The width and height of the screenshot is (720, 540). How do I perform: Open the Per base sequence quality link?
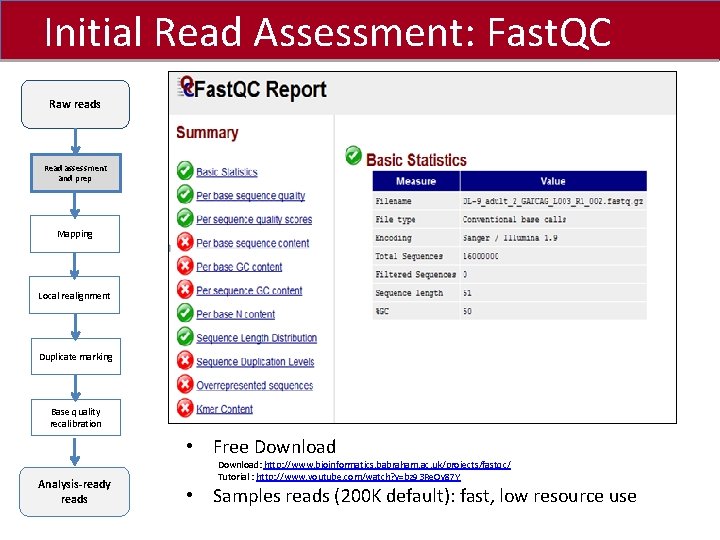251,196
